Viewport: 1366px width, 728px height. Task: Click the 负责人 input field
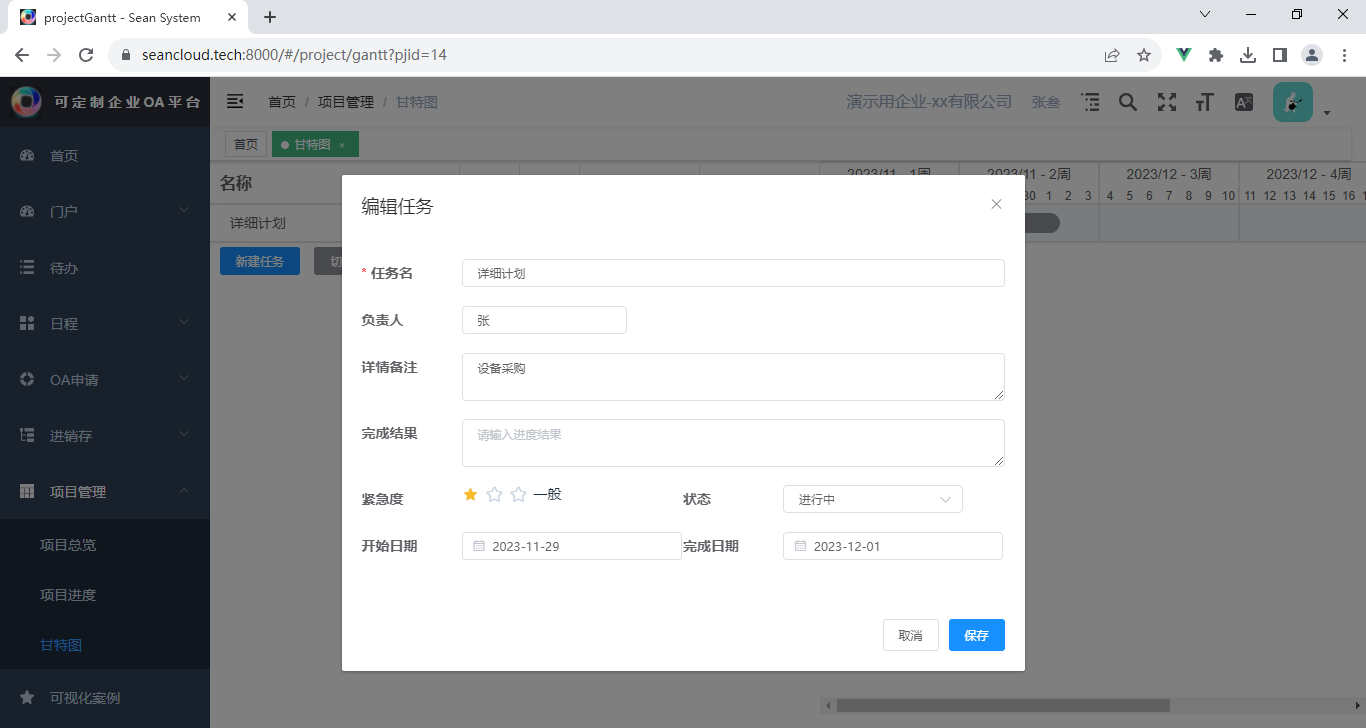pos(544,320)
